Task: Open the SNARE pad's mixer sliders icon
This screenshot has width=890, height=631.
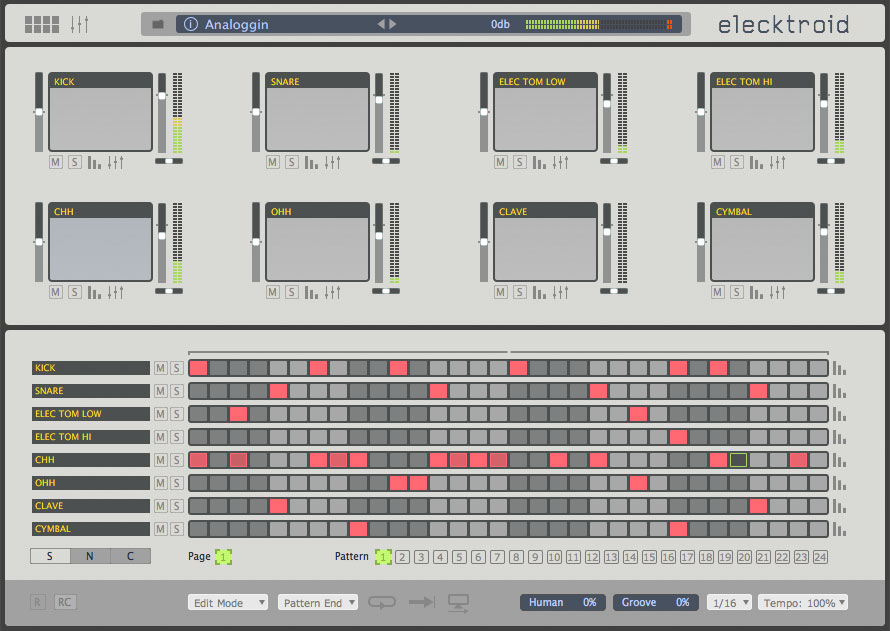Action: coord(333,162)
